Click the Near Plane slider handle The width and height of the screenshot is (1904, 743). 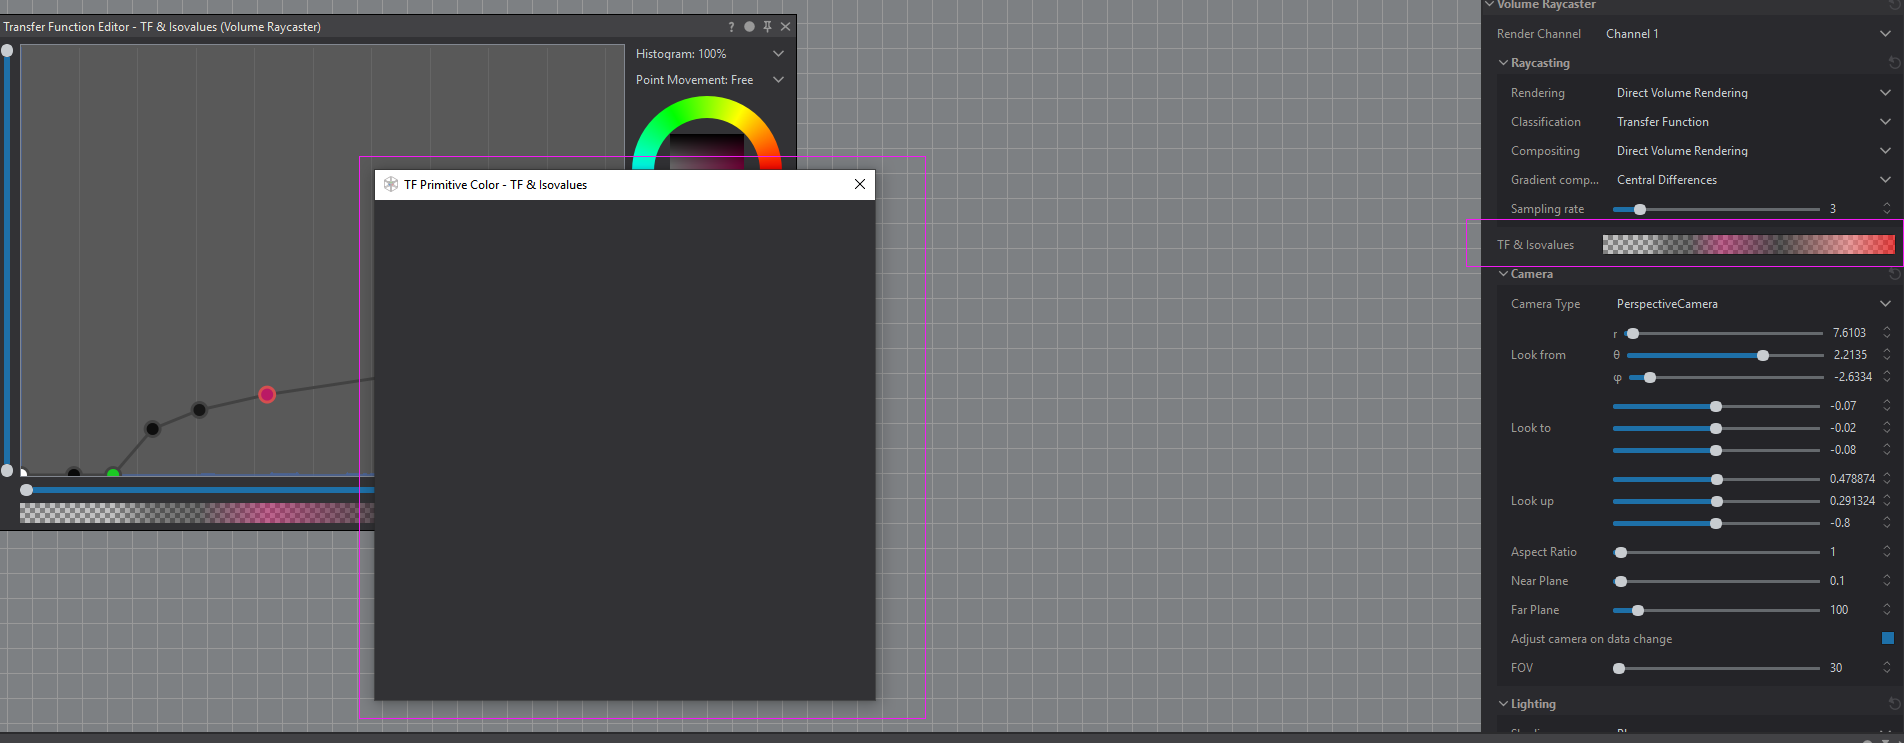point(1621,581)
